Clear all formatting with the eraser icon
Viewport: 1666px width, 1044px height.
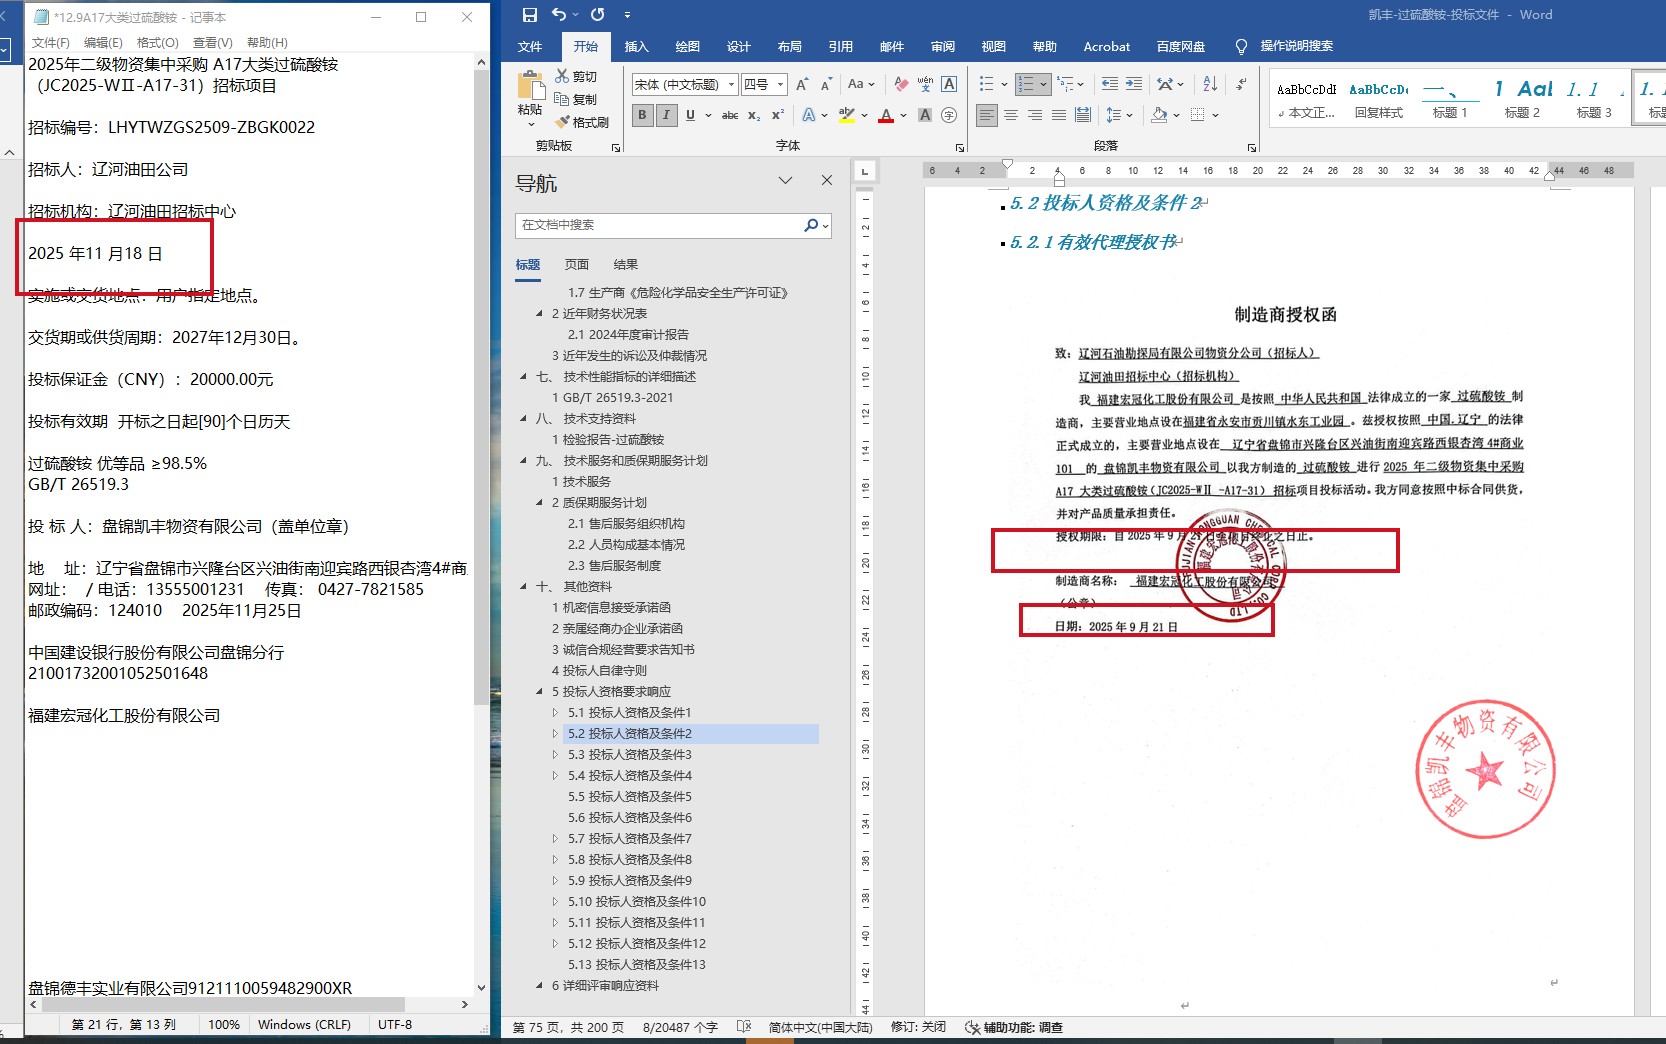(x=901, y=85)
